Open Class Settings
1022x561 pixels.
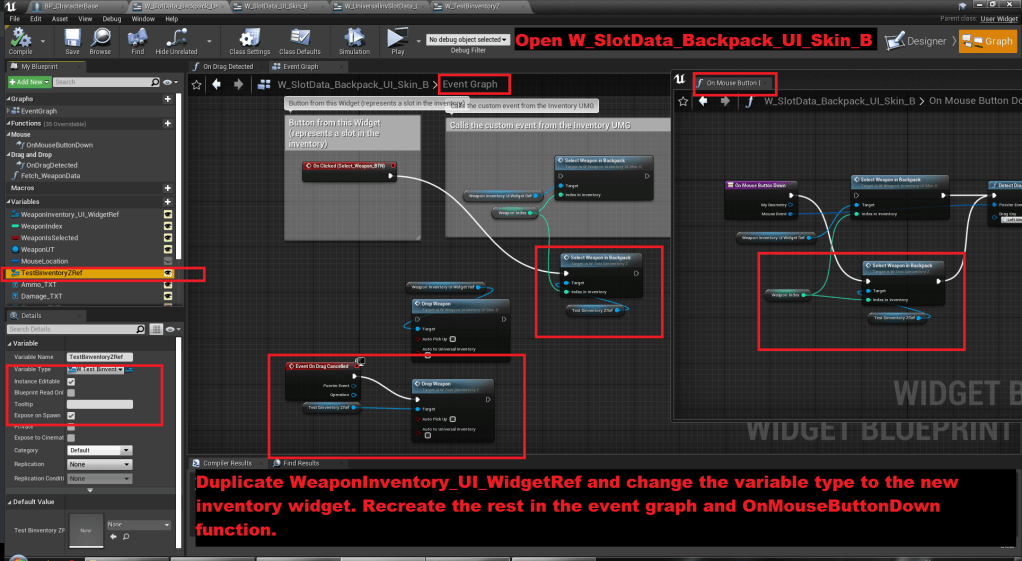[249, 41]
